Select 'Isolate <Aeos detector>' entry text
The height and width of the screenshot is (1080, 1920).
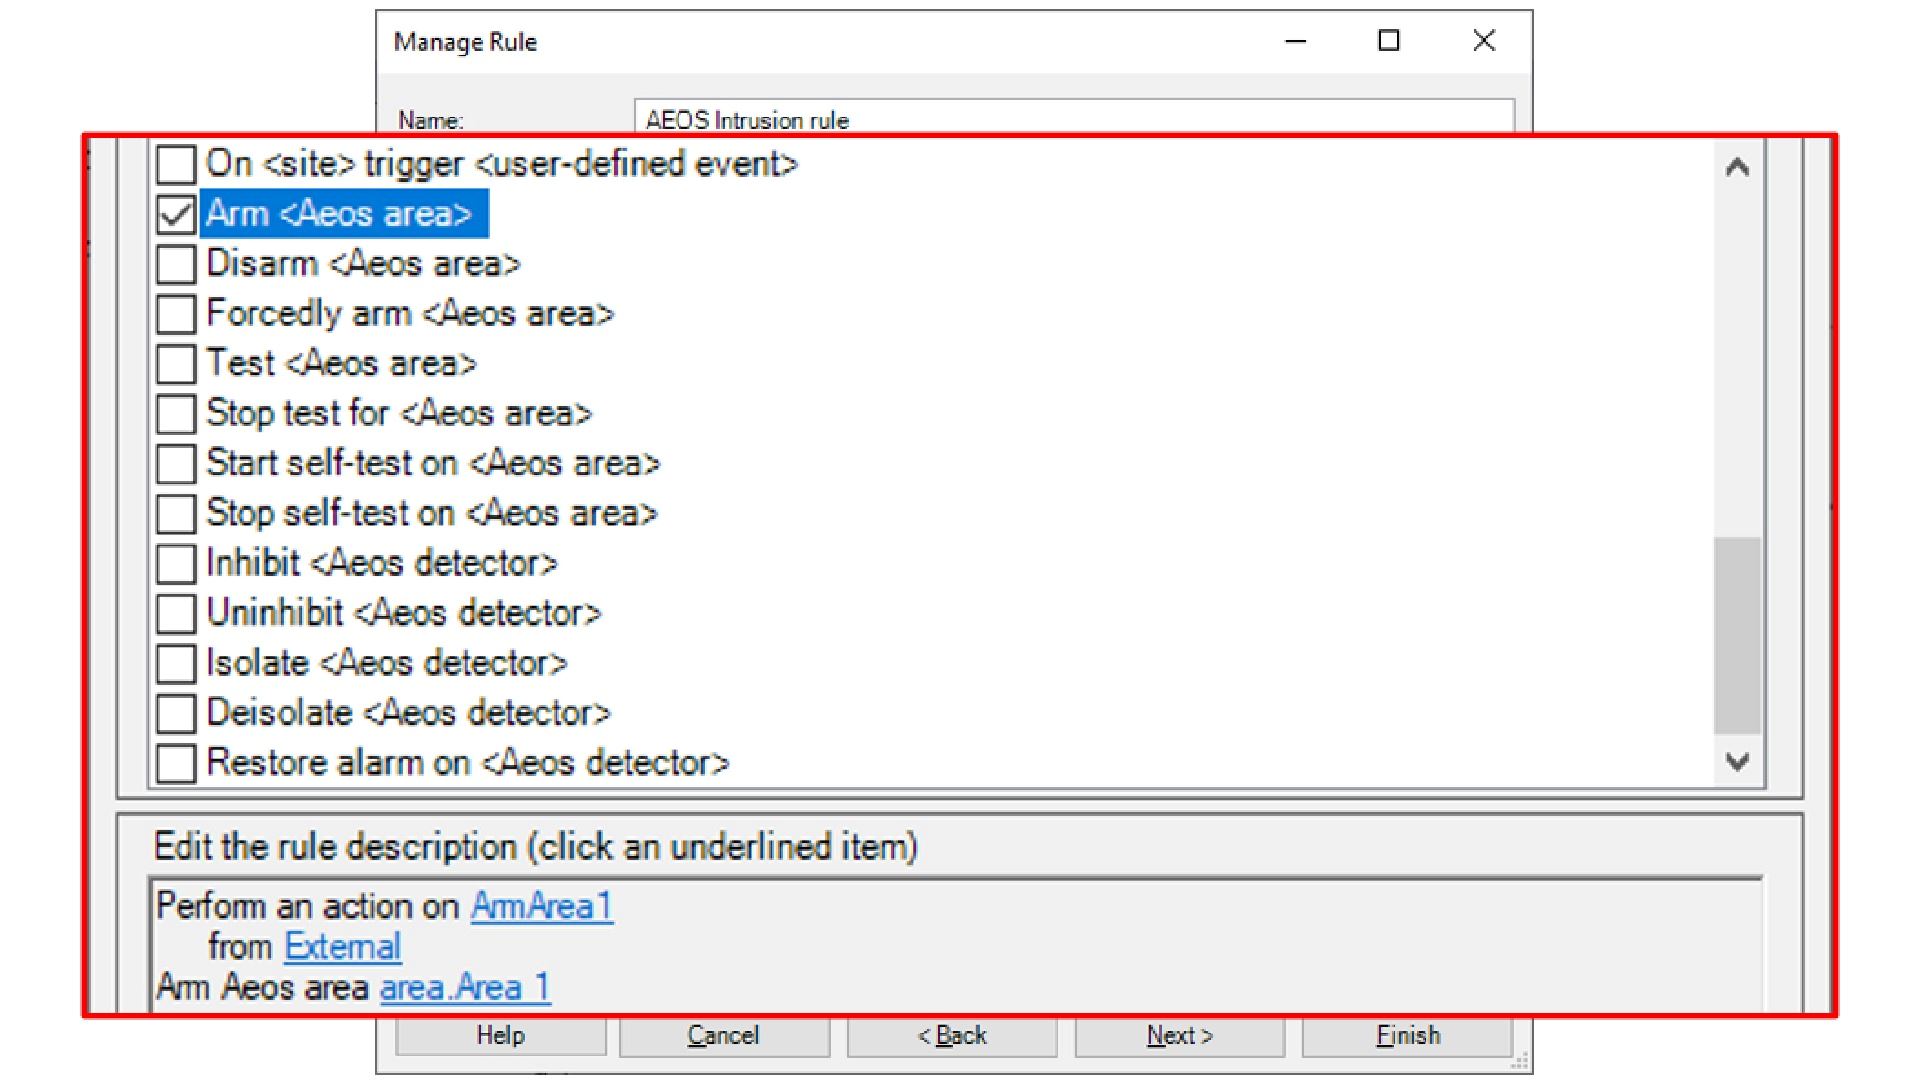(386, 664)
